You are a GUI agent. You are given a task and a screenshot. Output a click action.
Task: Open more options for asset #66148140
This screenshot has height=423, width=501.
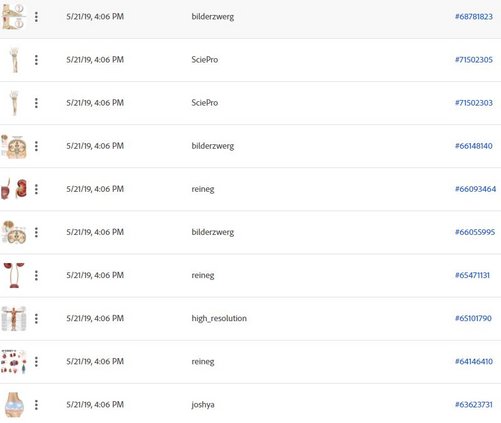pyautogui.click(x=36, y=146)
